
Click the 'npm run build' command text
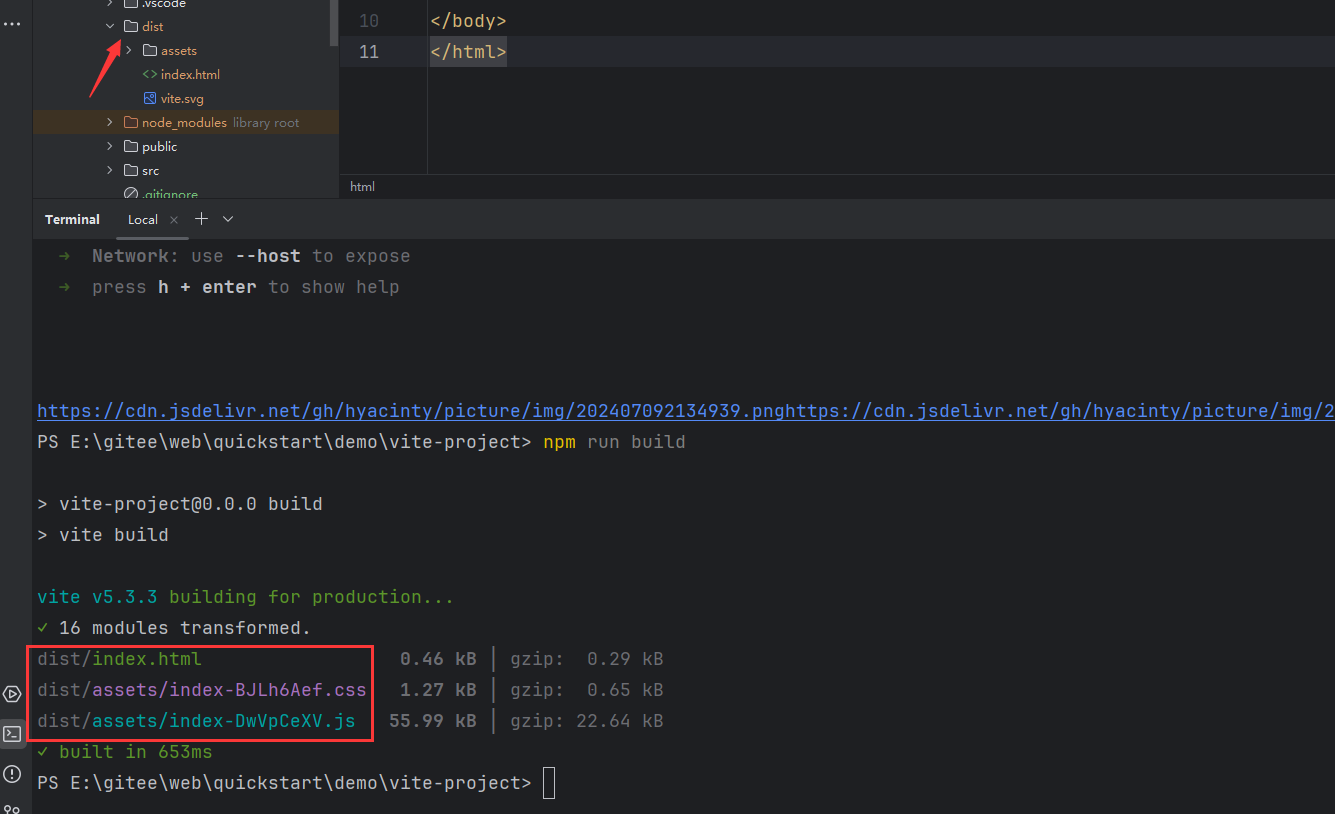tap(614, 442)
